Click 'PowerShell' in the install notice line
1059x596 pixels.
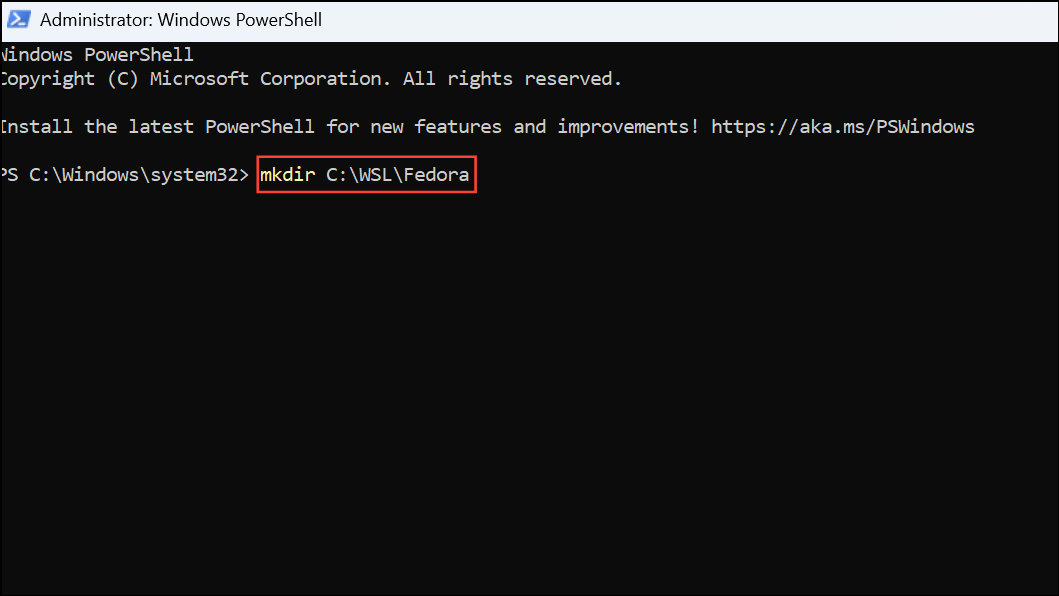point(260,126)
